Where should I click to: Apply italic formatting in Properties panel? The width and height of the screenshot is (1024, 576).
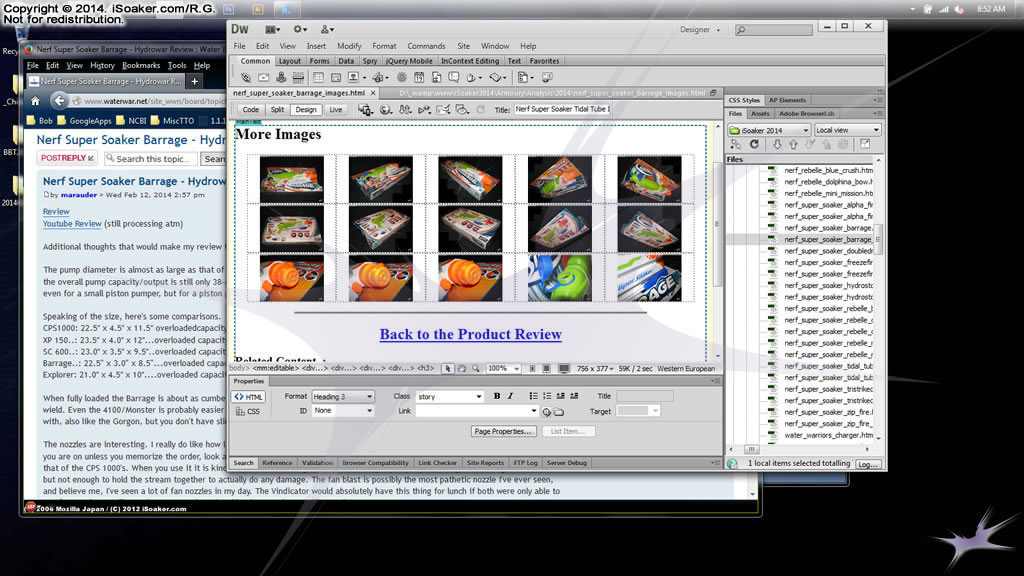pyautogui.click(x=510, y=396)
